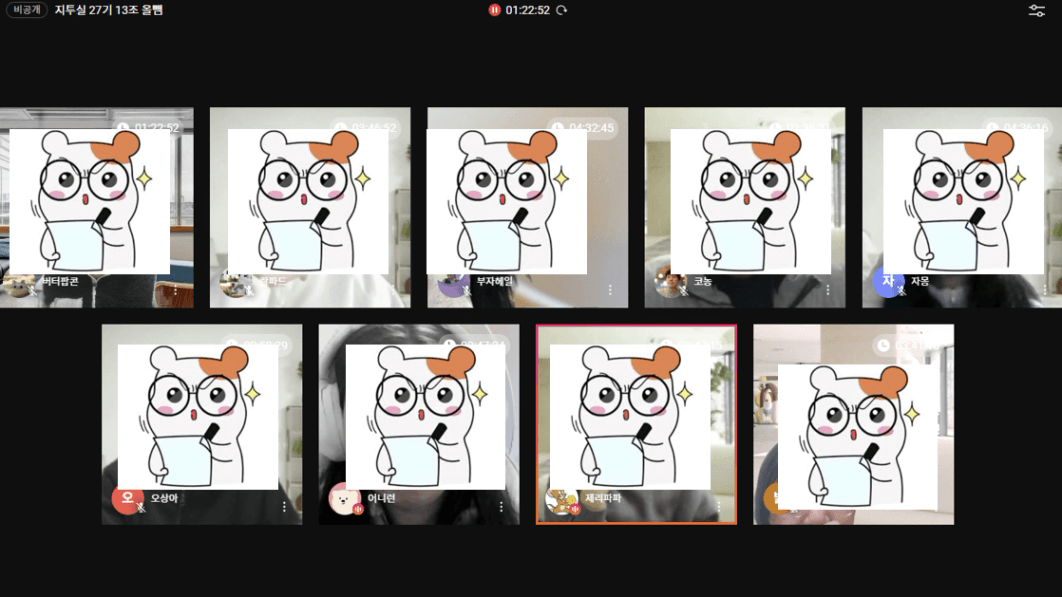This screenshot has height=597, width=1062.
Task: Select the highlighted 제리파파 video tile
Action: coord(636,424)
